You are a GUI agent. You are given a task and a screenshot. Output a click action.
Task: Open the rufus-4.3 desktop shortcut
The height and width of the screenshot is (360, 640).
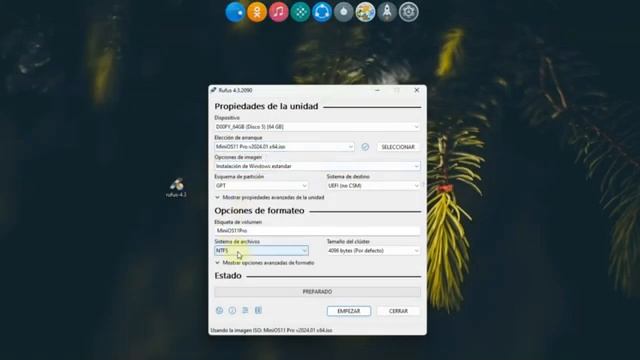tap(176, 188)
